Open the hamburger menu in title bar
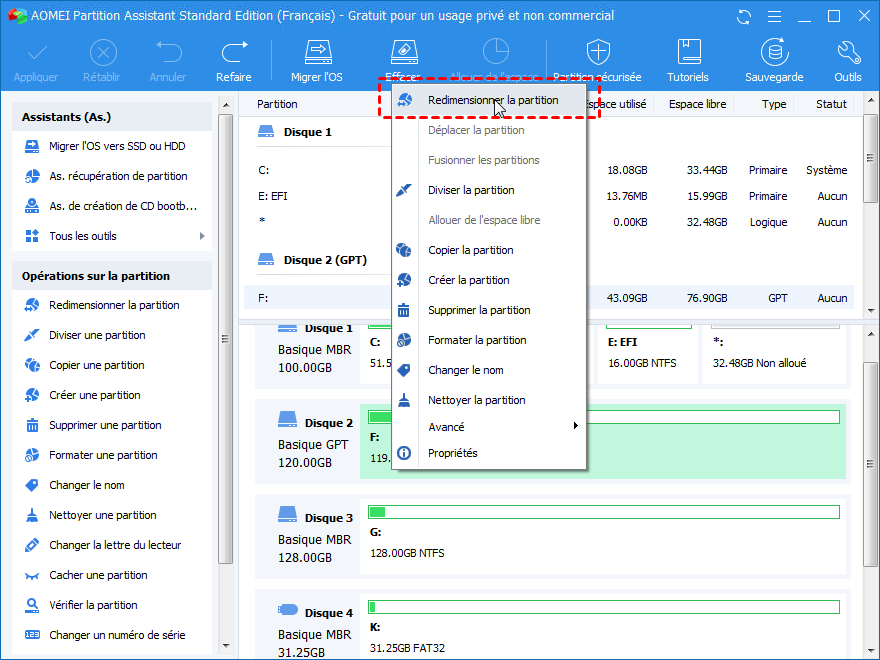The width and height of the screenshot is (880, 660). tap(774, 17)
